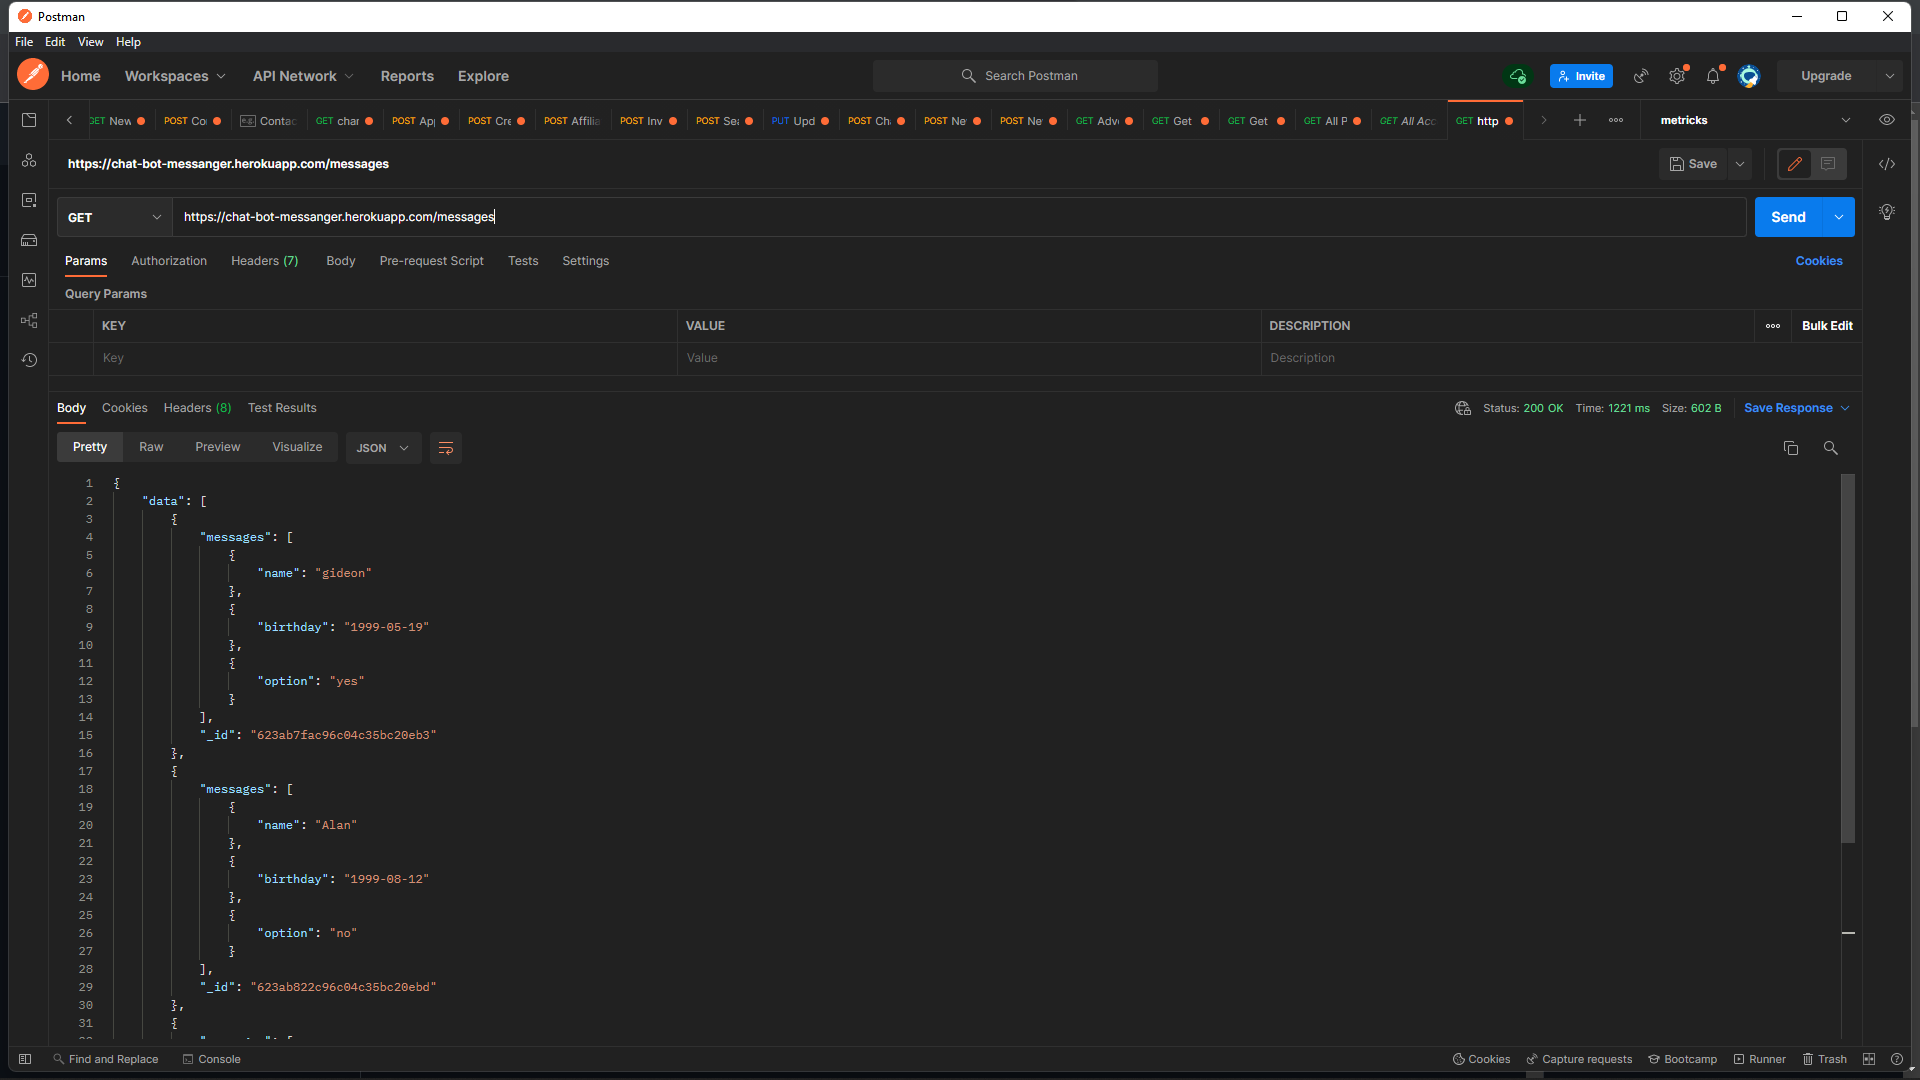Open the JSON format dropdown

[x=383, y=448]
